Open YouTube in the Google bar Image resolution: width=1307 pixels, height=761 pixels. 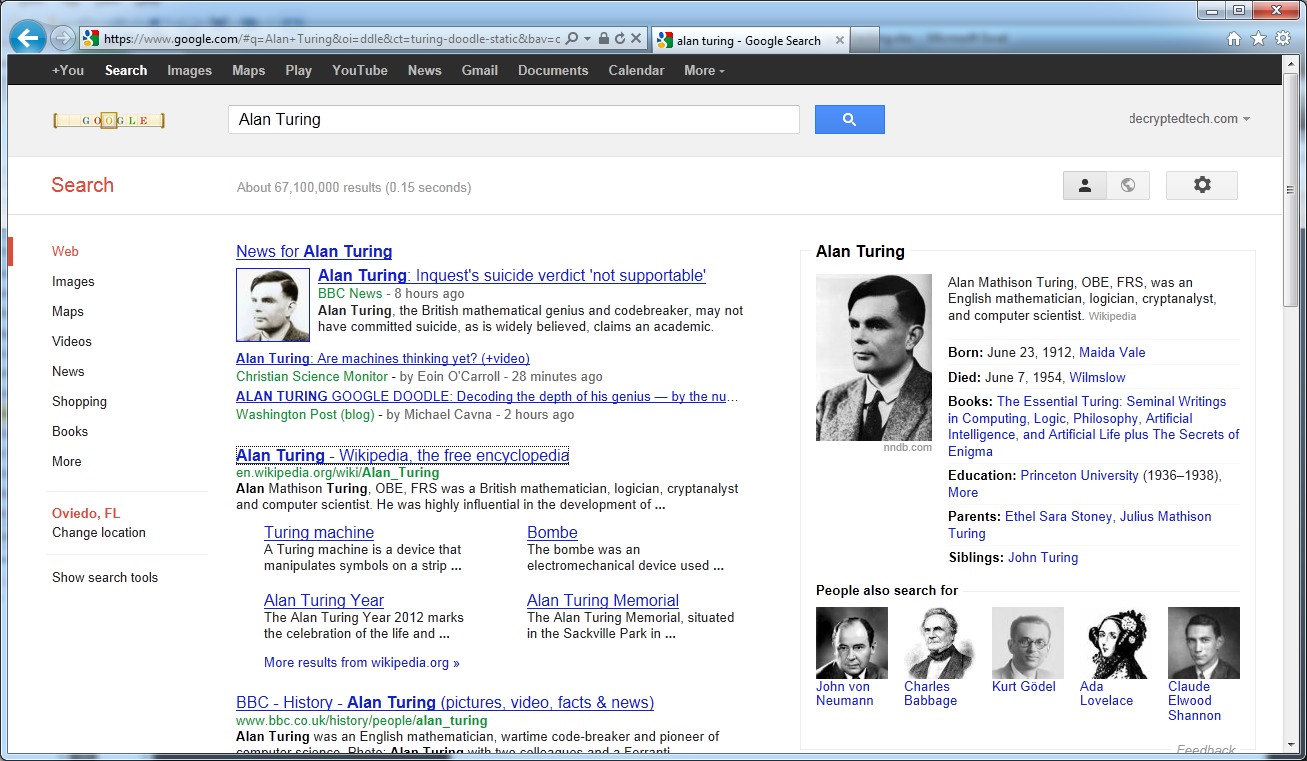coord(360,70)
